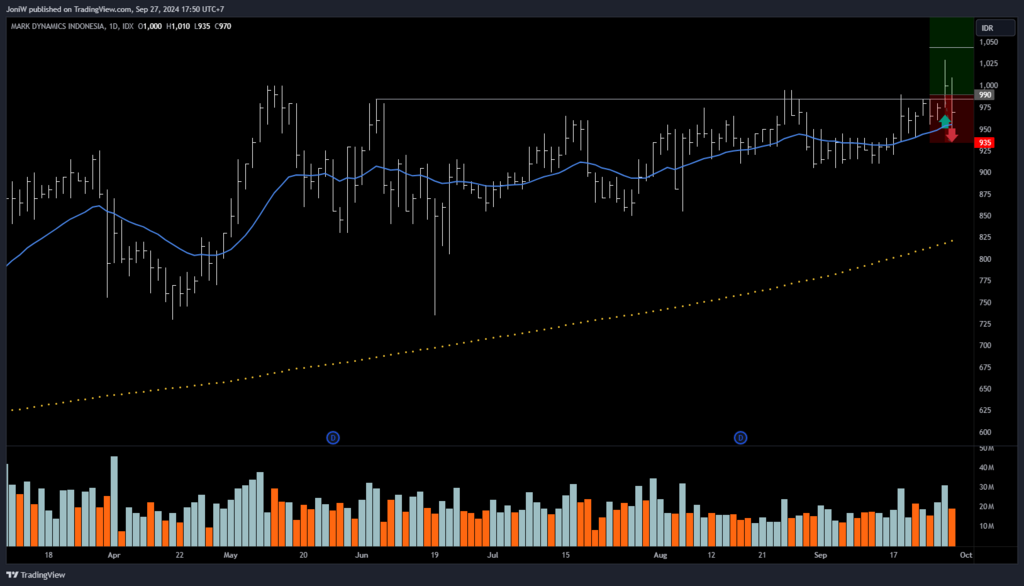Open the dividend marker near mid-August
The height and width of the screenshot is (586, 1024).
tap(741, 437)
